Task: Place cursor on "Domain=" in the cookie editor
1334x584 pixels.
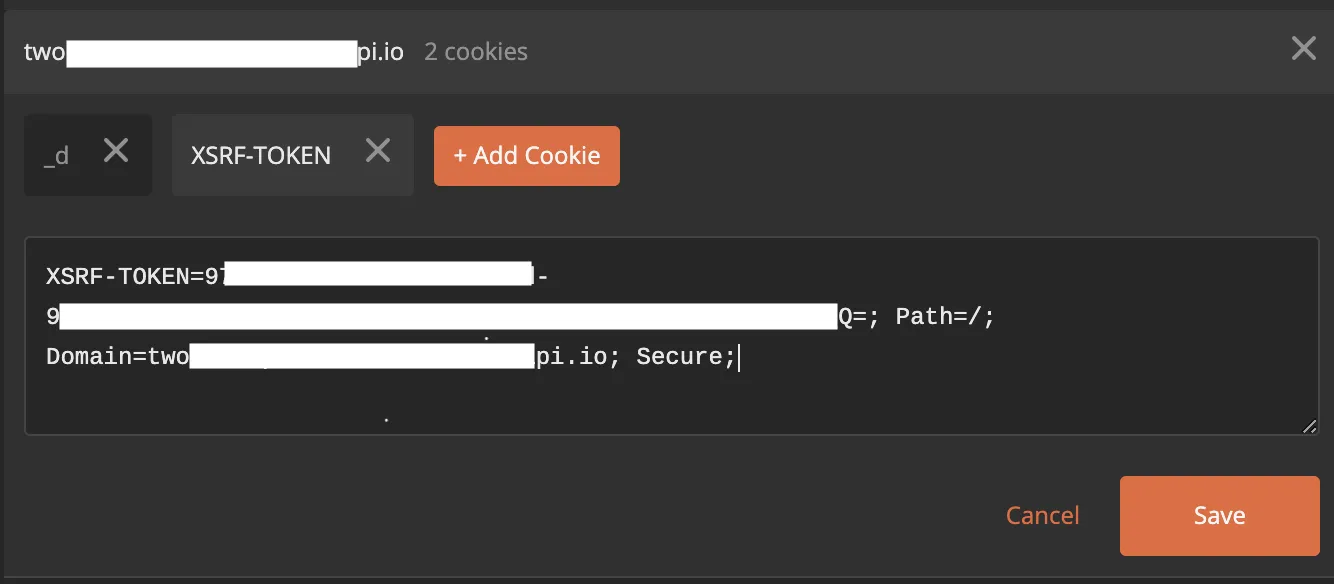Action: (x=96, y=357)
